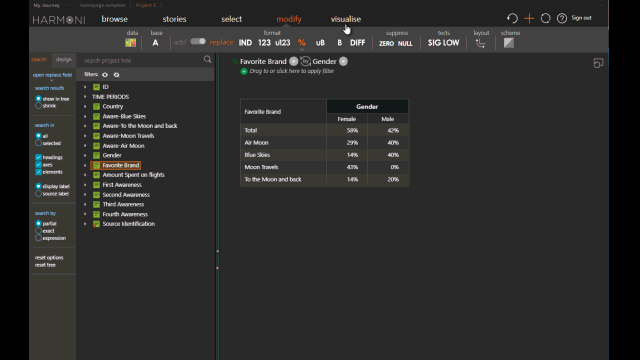Open the select menu

point(231,19)
